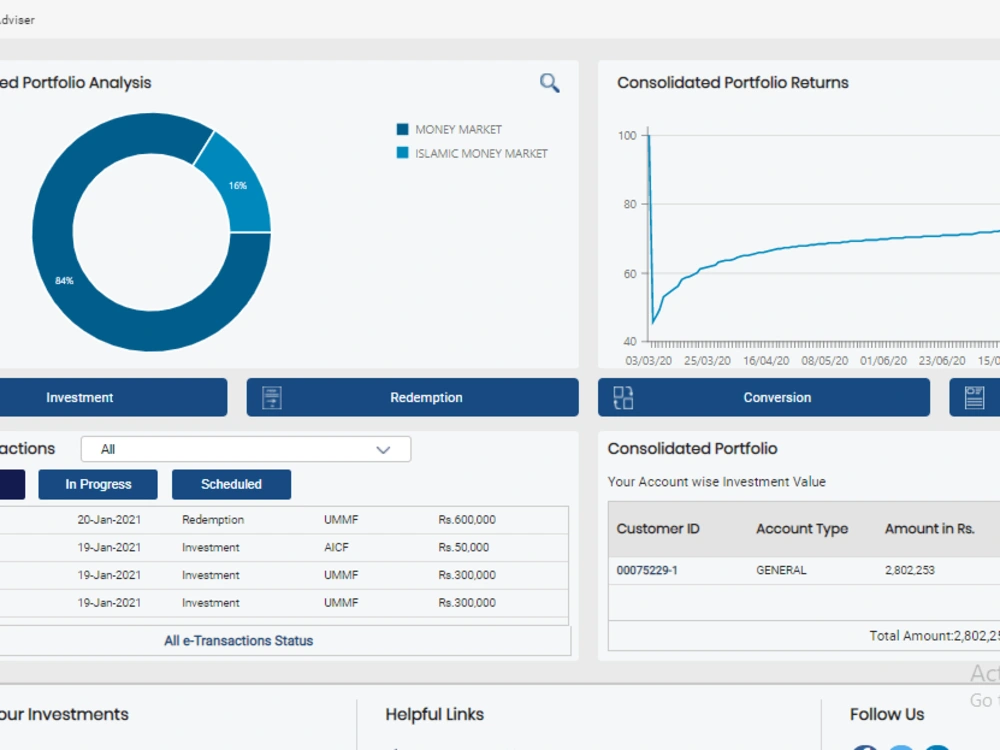Click the Follow Us heading
The height and width of the screenshot is (750, 1000).
pyautogui.click(x=886, y=714)
